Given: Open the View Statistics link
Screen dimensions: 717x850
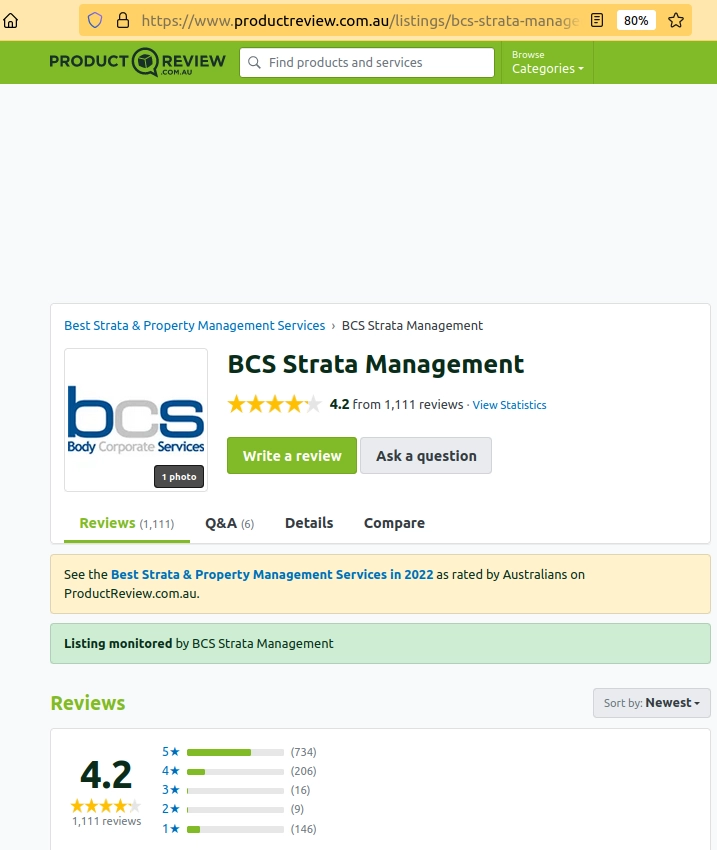Looking at the screenshot, I should tap(509, 405).
